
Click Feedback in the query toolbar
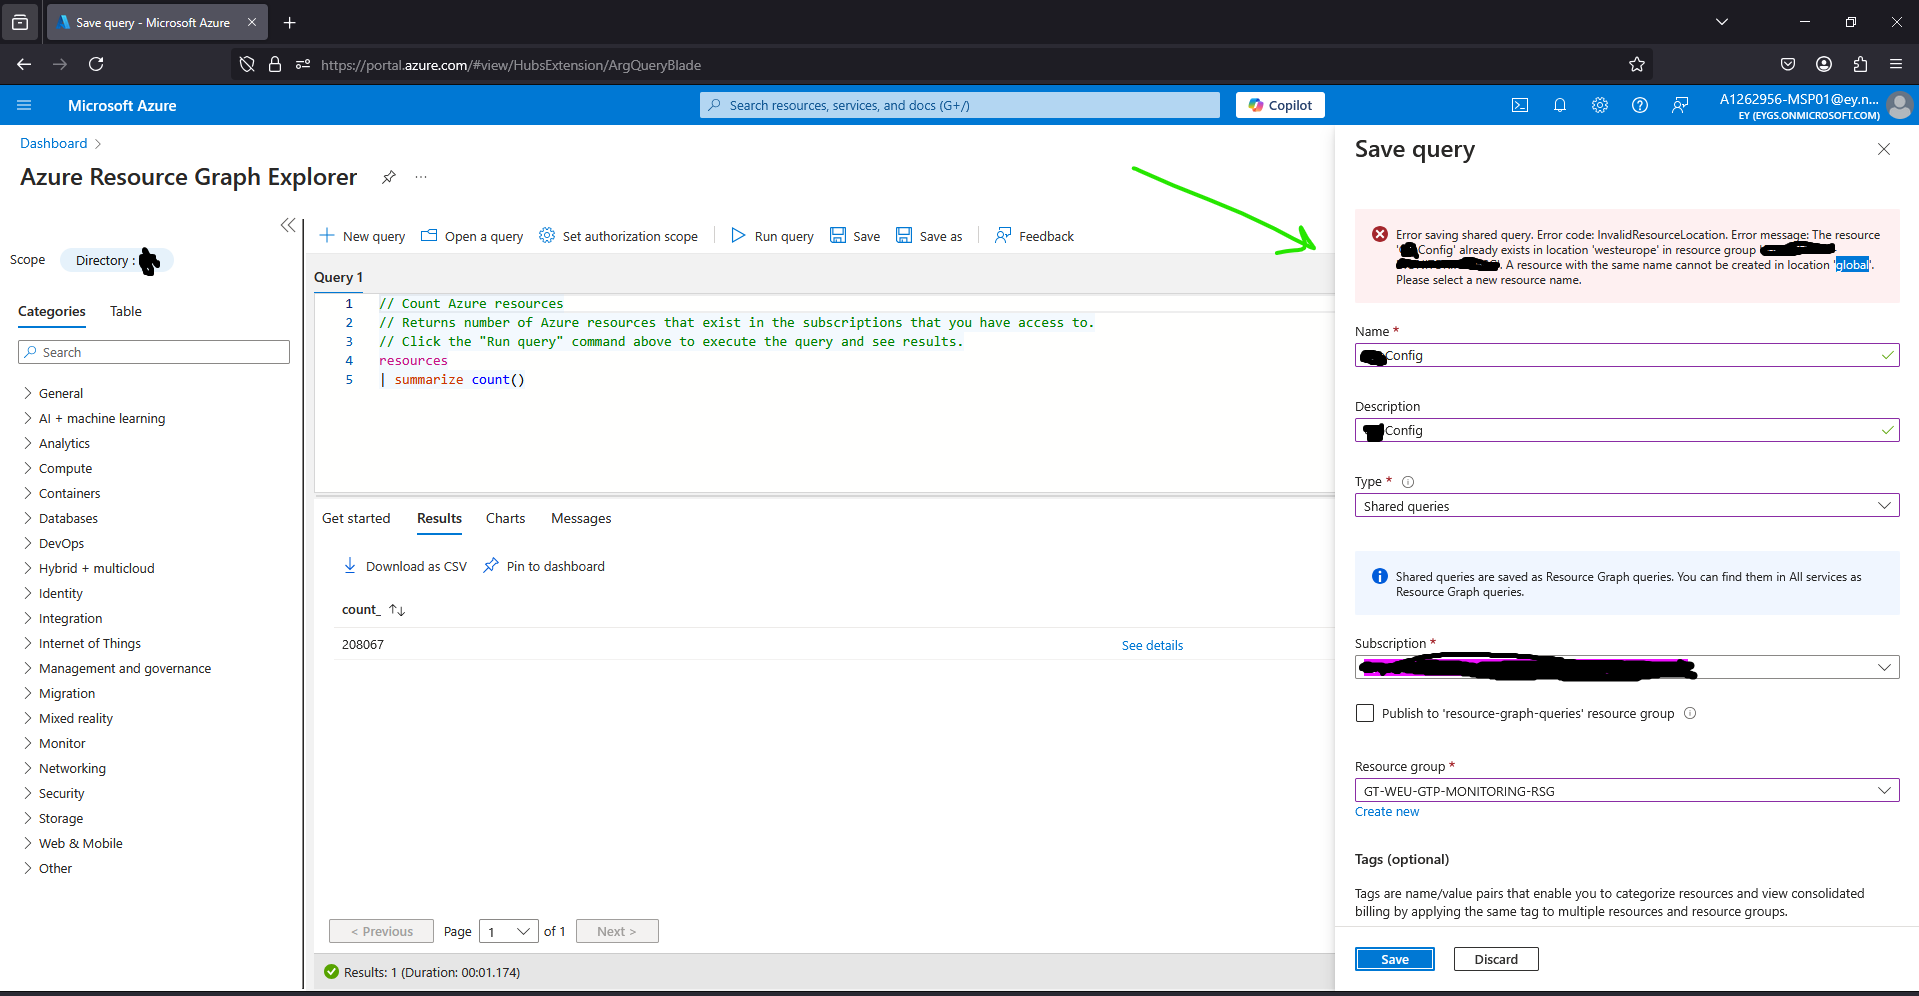(x=1034, y=236)
